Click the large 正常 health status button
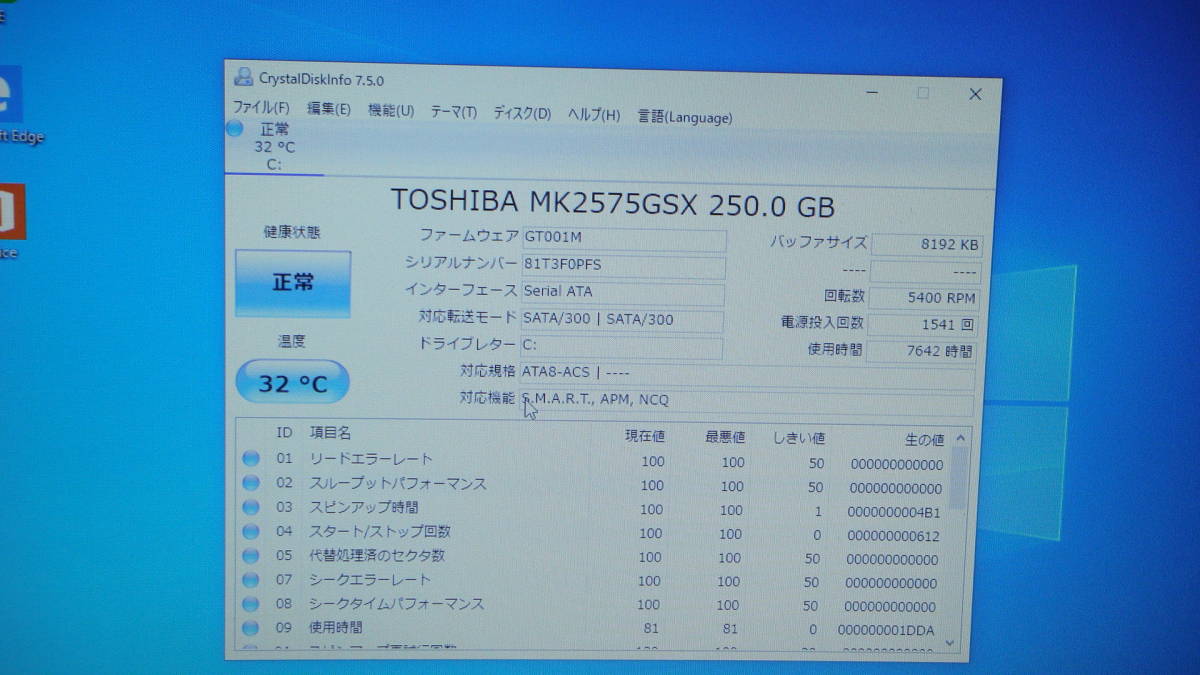 pyautogui.click(x=293, y=284)
